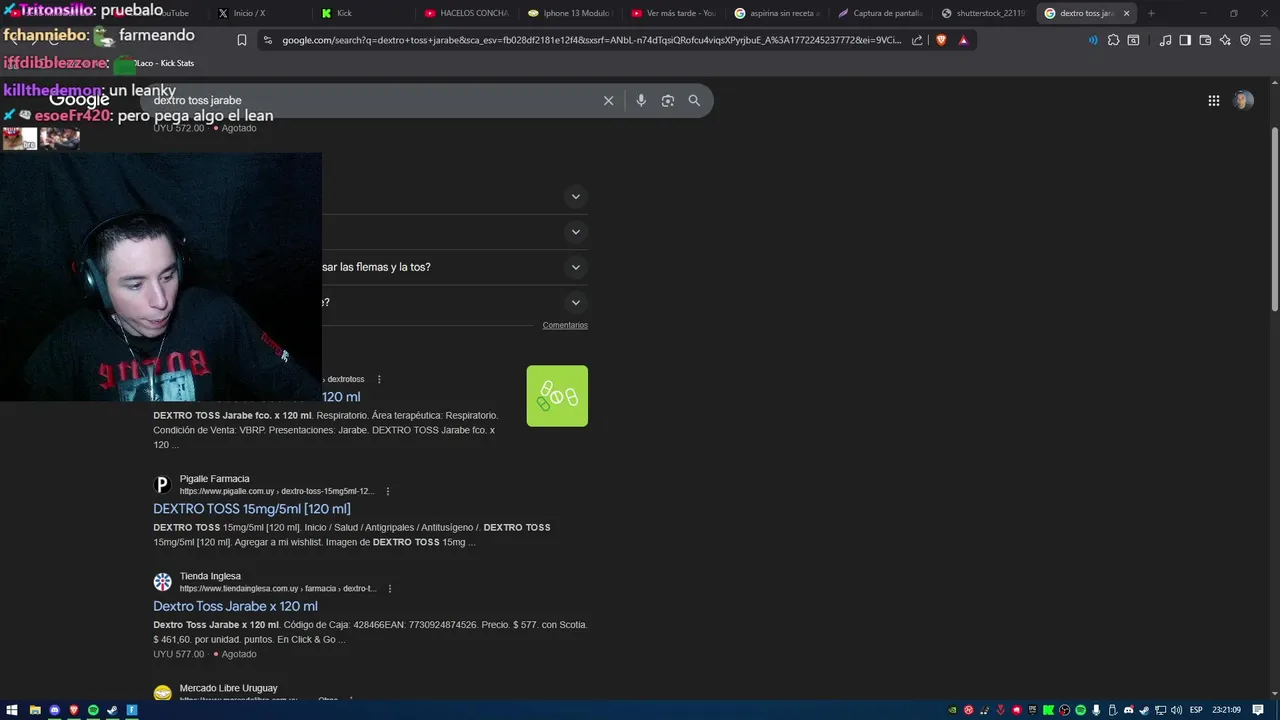
Task: Open more options for Pigalle Farmacia result
Action: pos(388,491)
